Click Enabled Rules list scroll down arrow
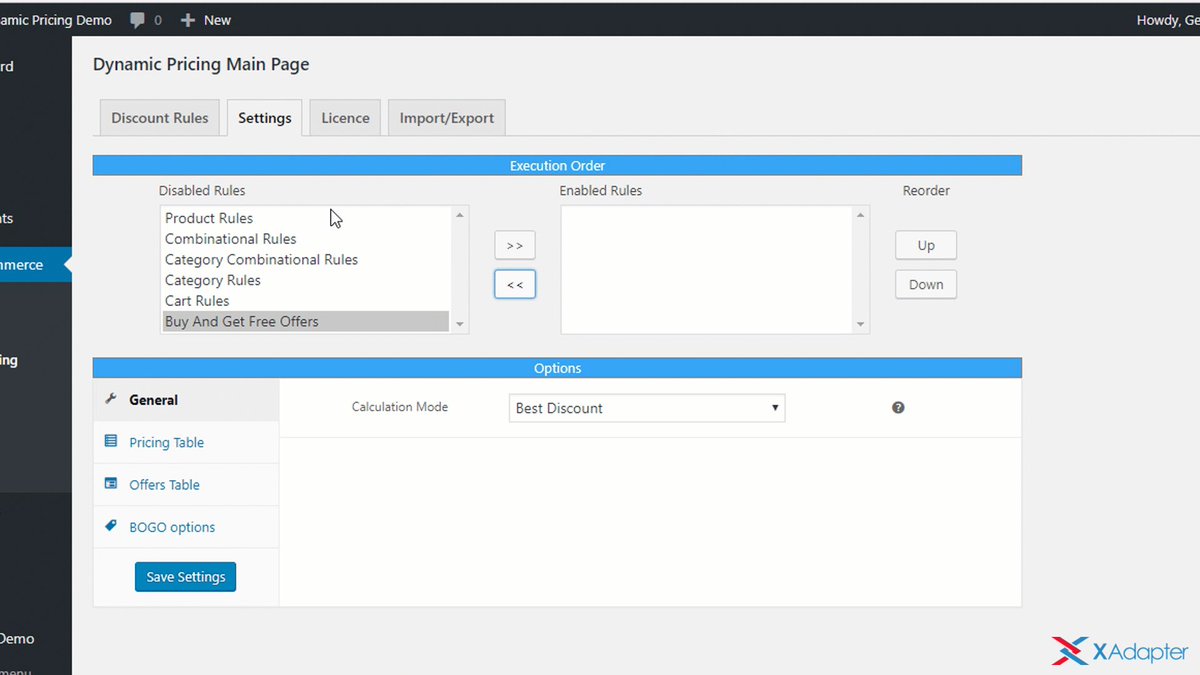This screenshot has height=675, width=1200. coord(860,324)
